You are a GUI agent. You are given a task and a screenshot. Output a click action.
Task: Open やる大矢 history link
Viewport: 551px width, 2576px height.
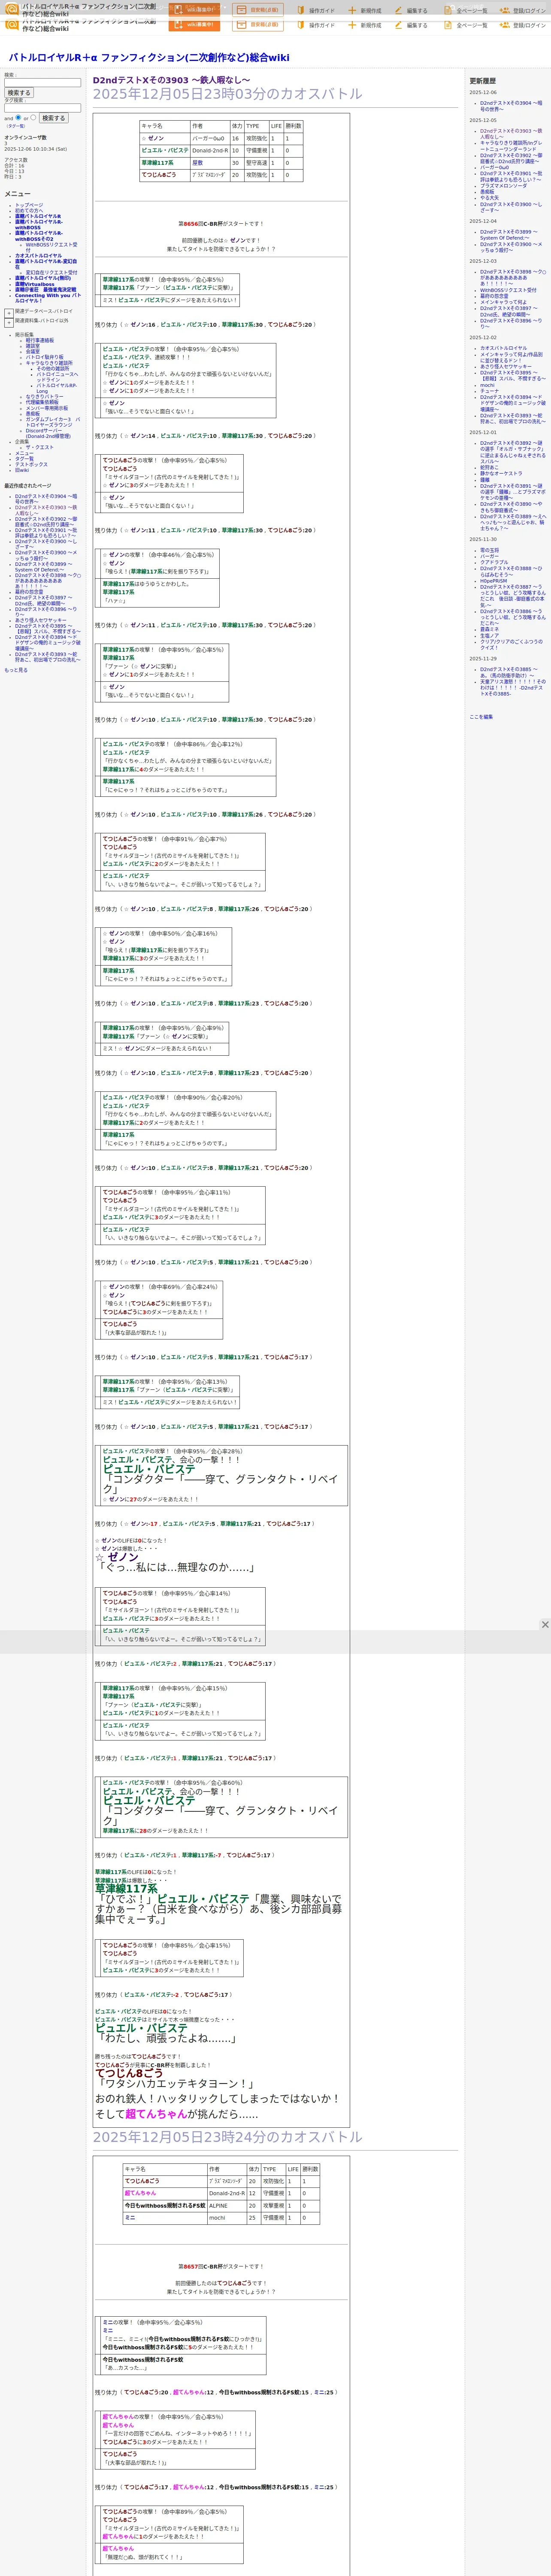[489, 198]
